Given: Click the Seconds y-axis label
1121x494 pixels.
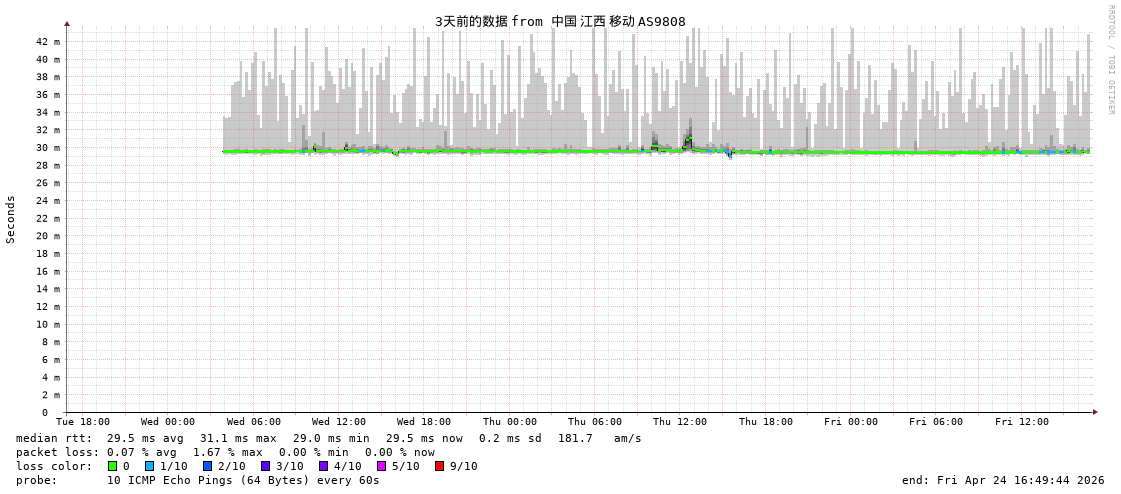Looking at the screenshot, I should 11,219.
